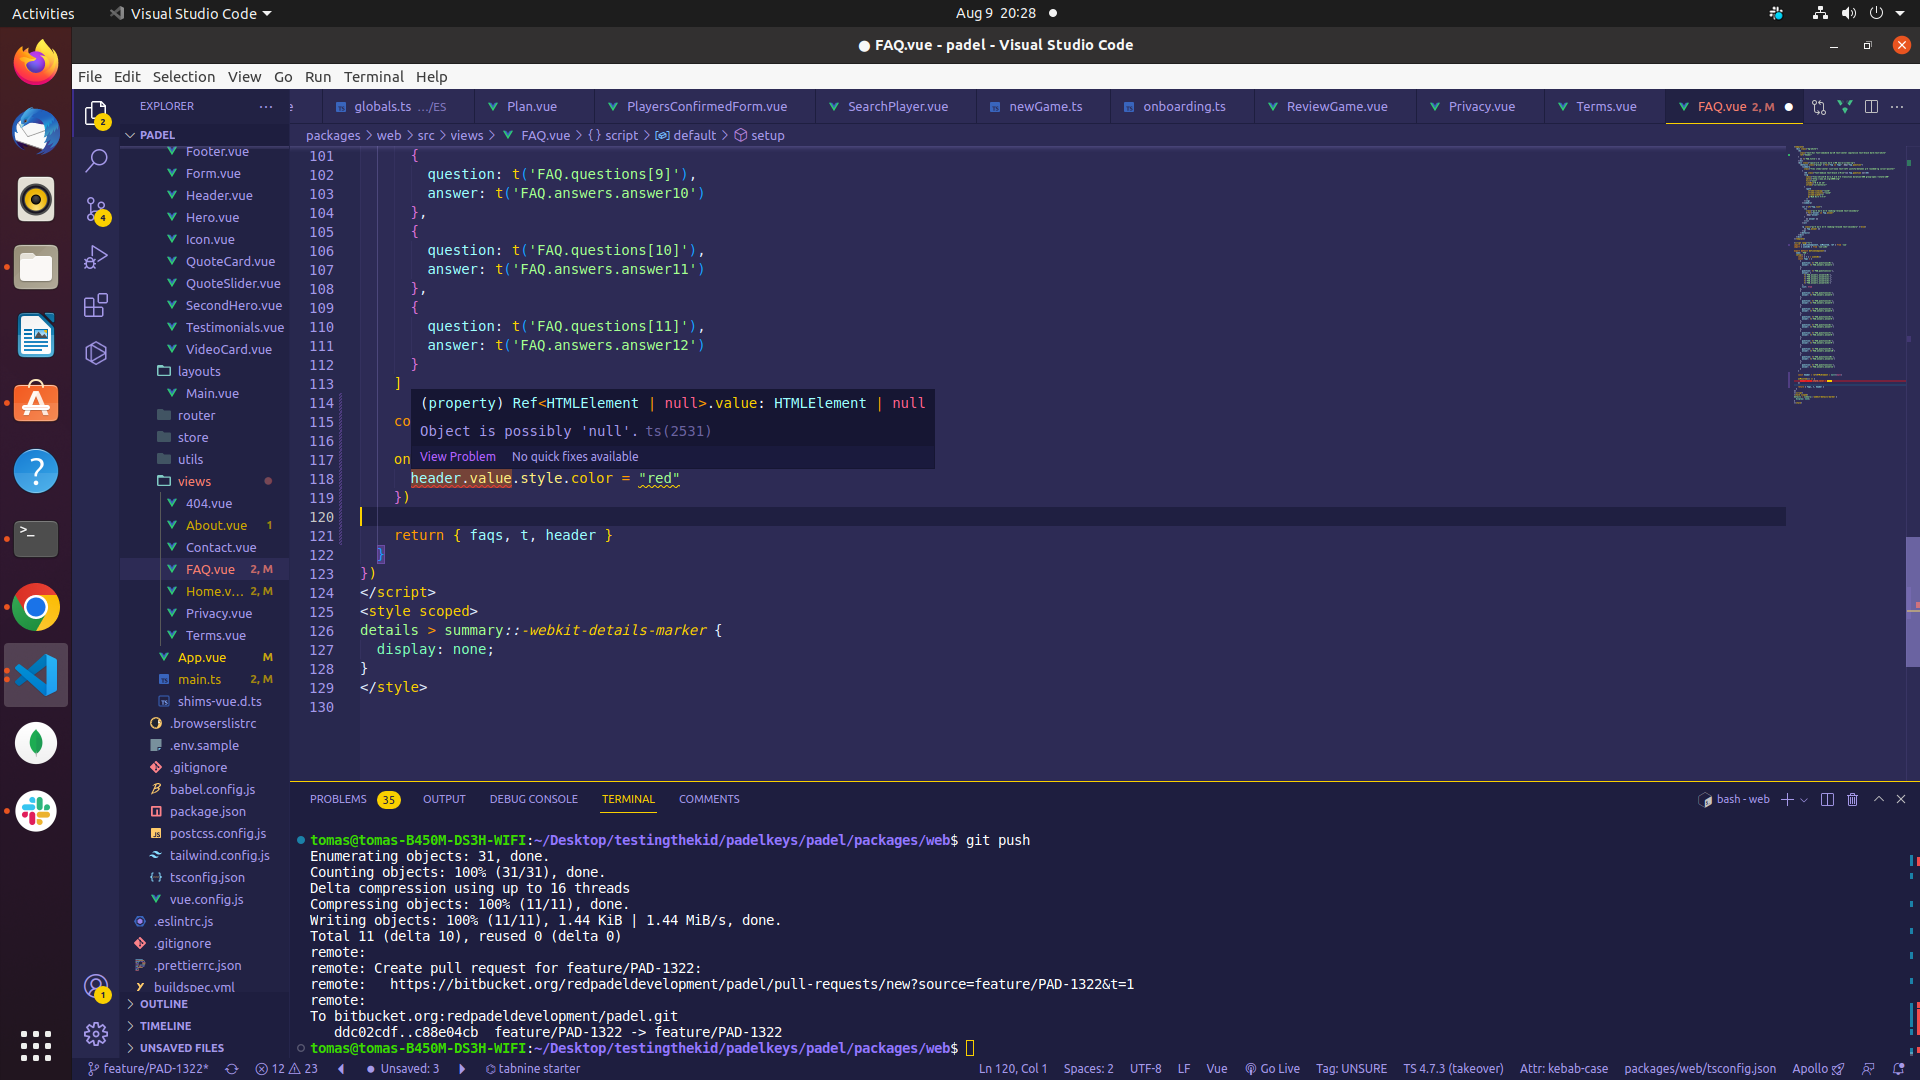1920x1080 pixels.
Task: Open errors and warnings count in status bar
Action: coord(286,1068)
